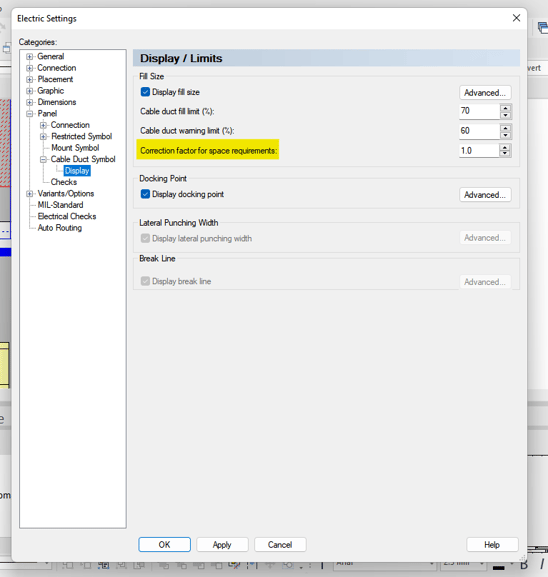Screen dimensions: 548x577
Task: Open the Help for this dialog
Action: click(492, 545)
